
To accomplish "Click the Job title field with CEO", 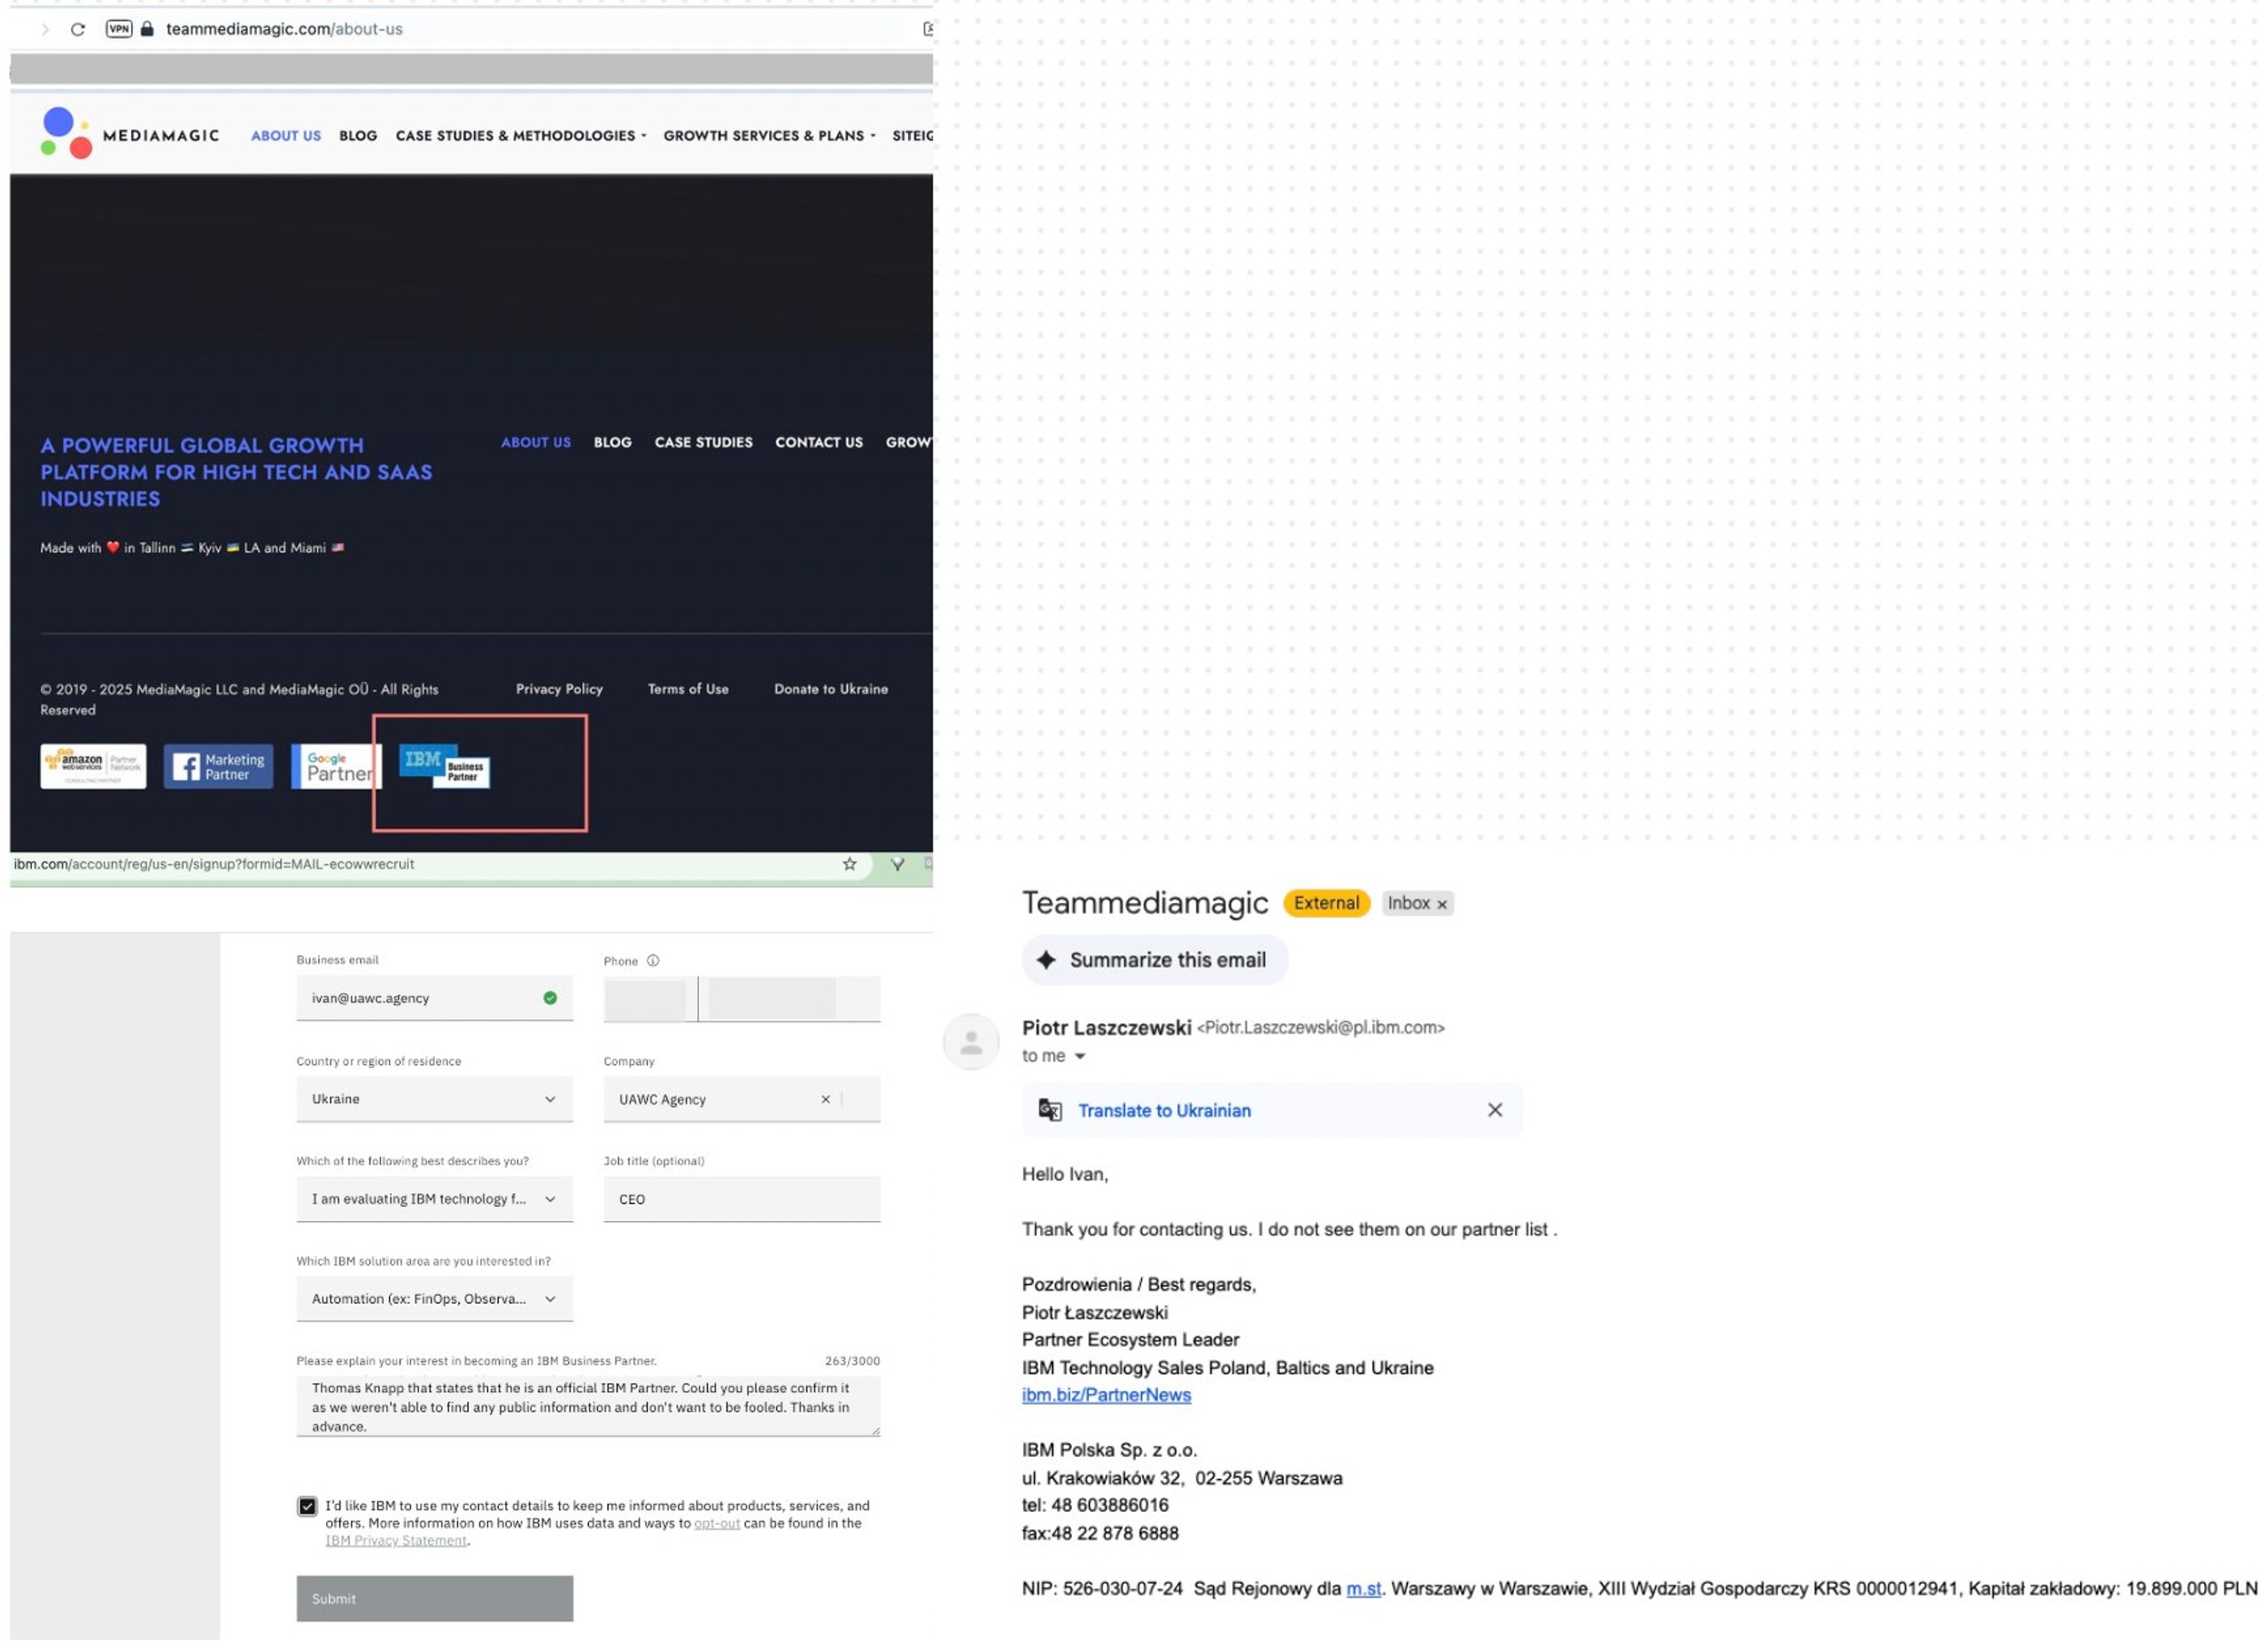I will click(742, 1199).
